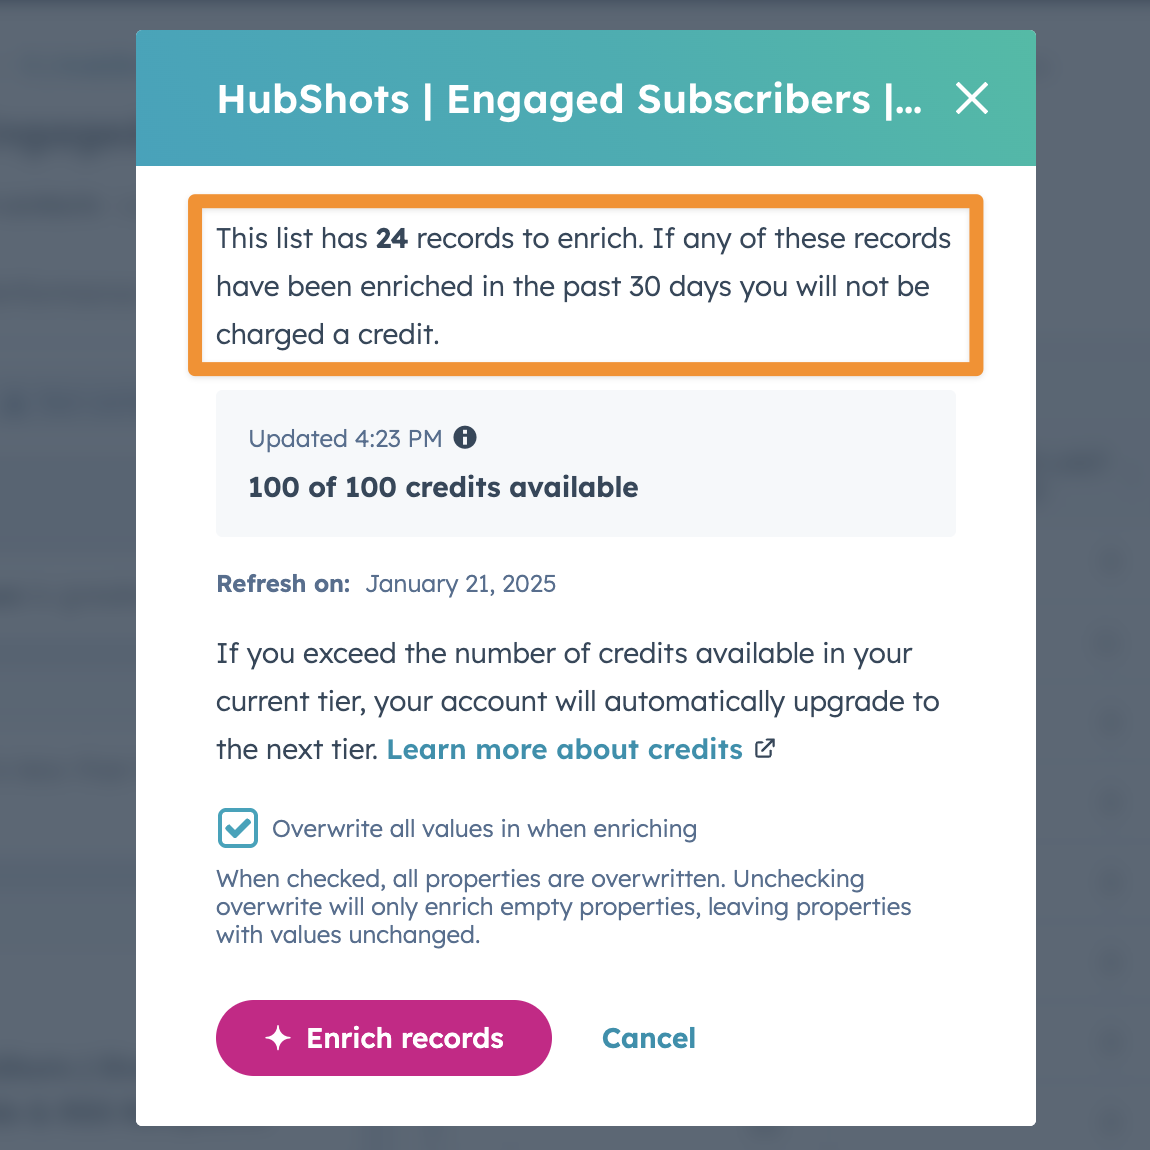Select the '100 of 100 credits available' text
The image size is (1150, 1150).
click(443, 487)
